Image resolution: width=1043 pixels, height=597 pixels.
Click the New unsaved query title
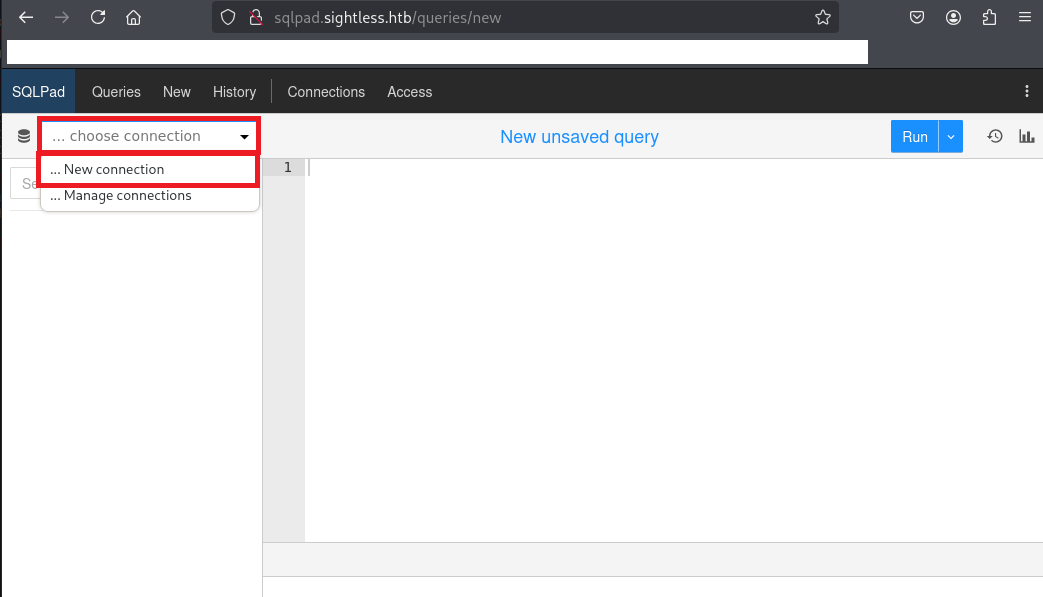coord(579,137)
